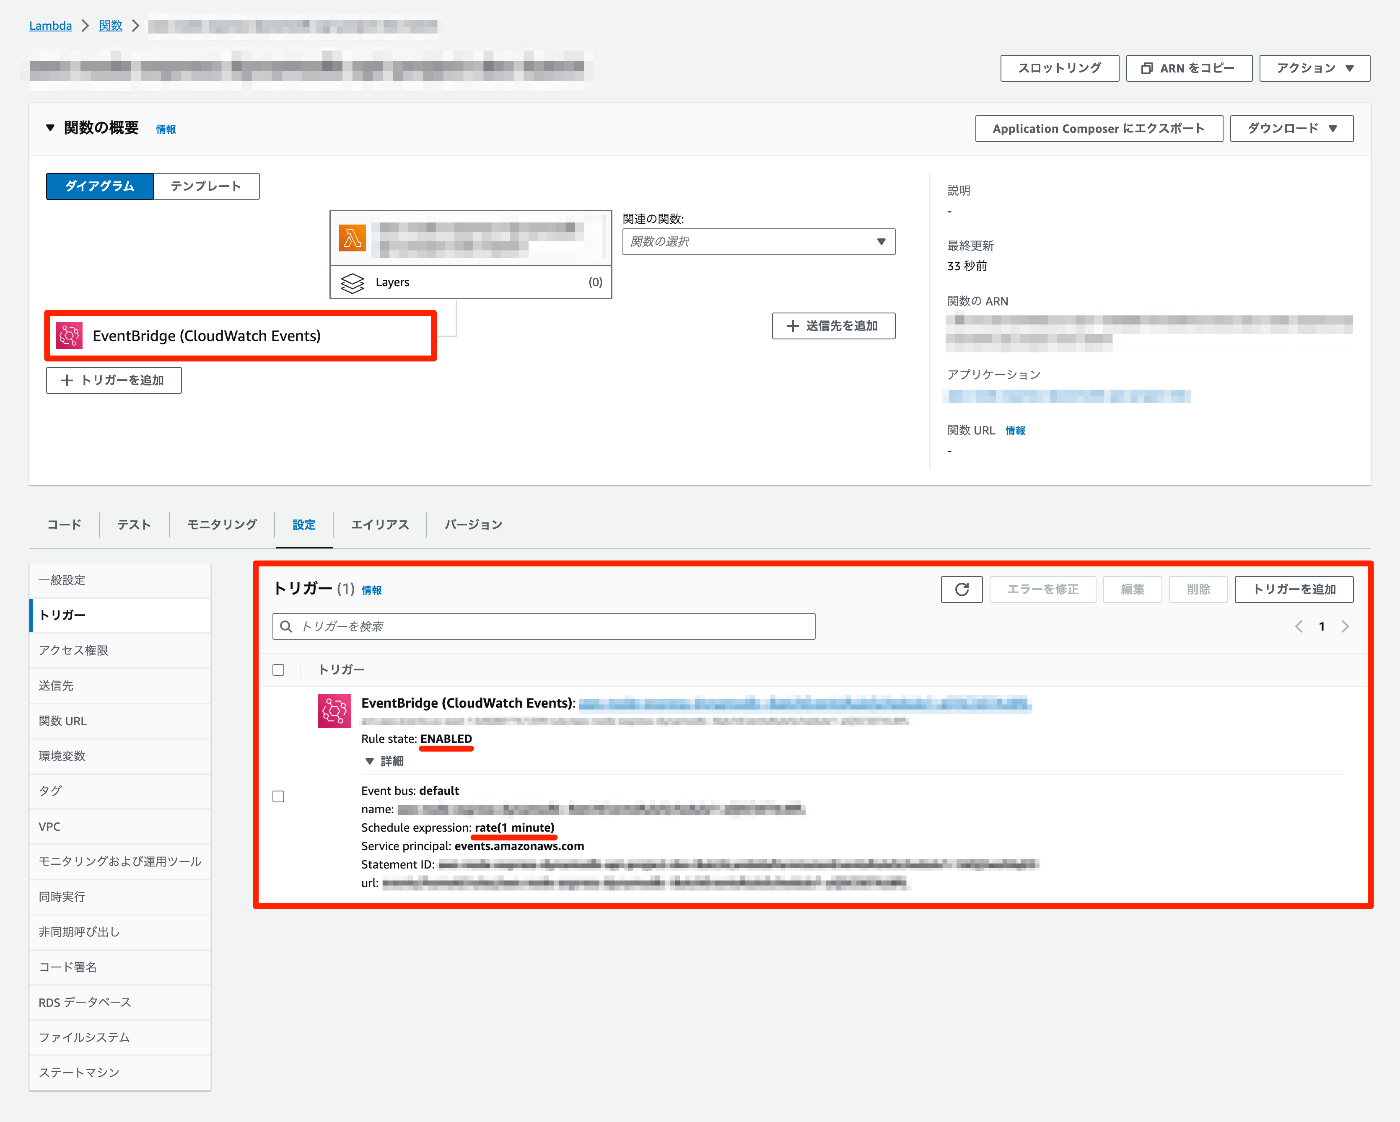Select the EventBridge trigger row checkbox
Viewport: 1400px width, 1122px height.
pos(278,796)
